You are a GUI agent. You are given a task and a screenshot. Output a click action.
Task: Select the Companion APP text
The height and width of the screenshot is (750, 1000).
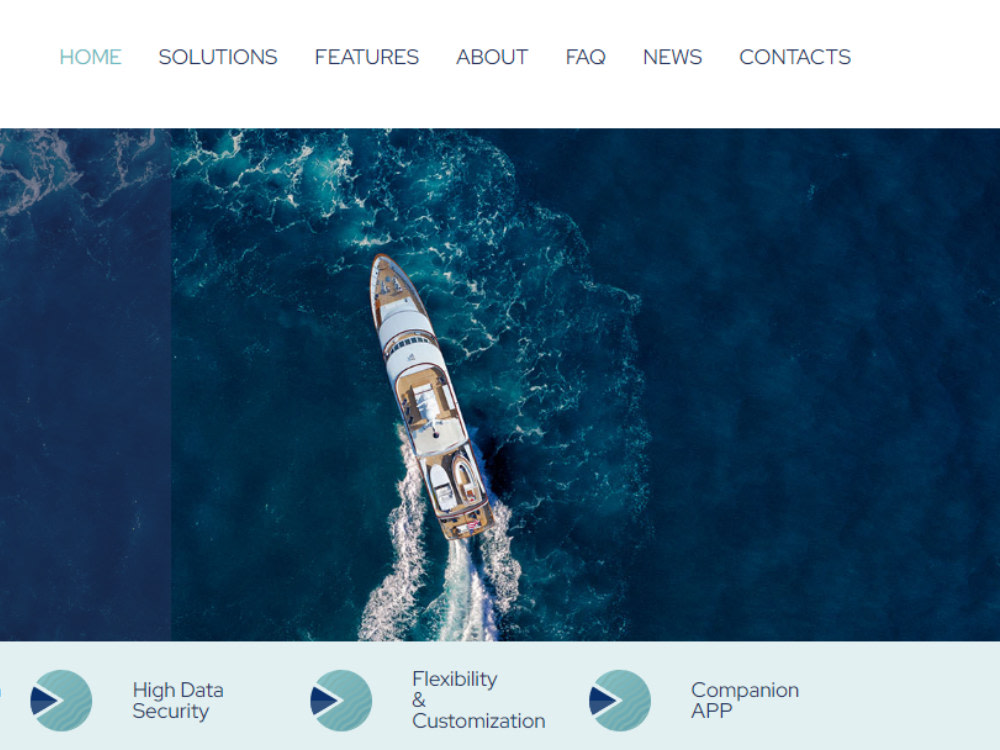tap(745, 700)
